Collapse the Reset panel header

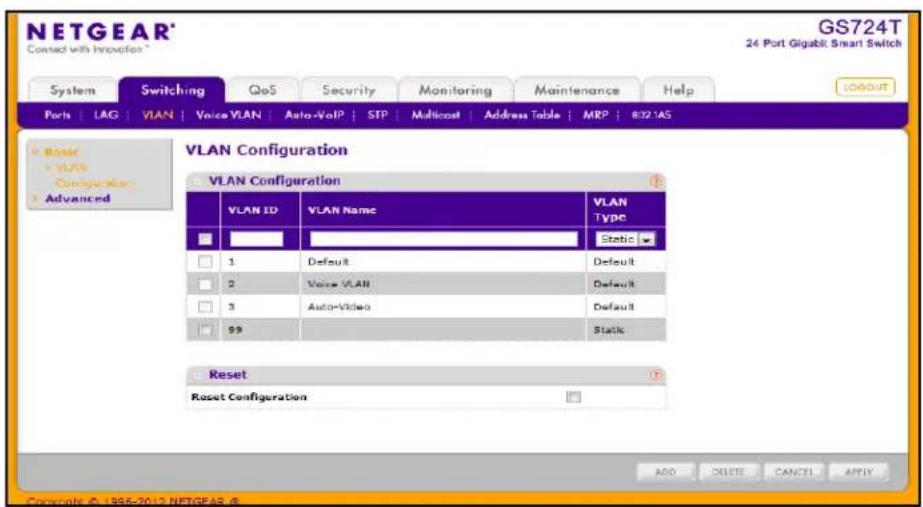[198, 375]
